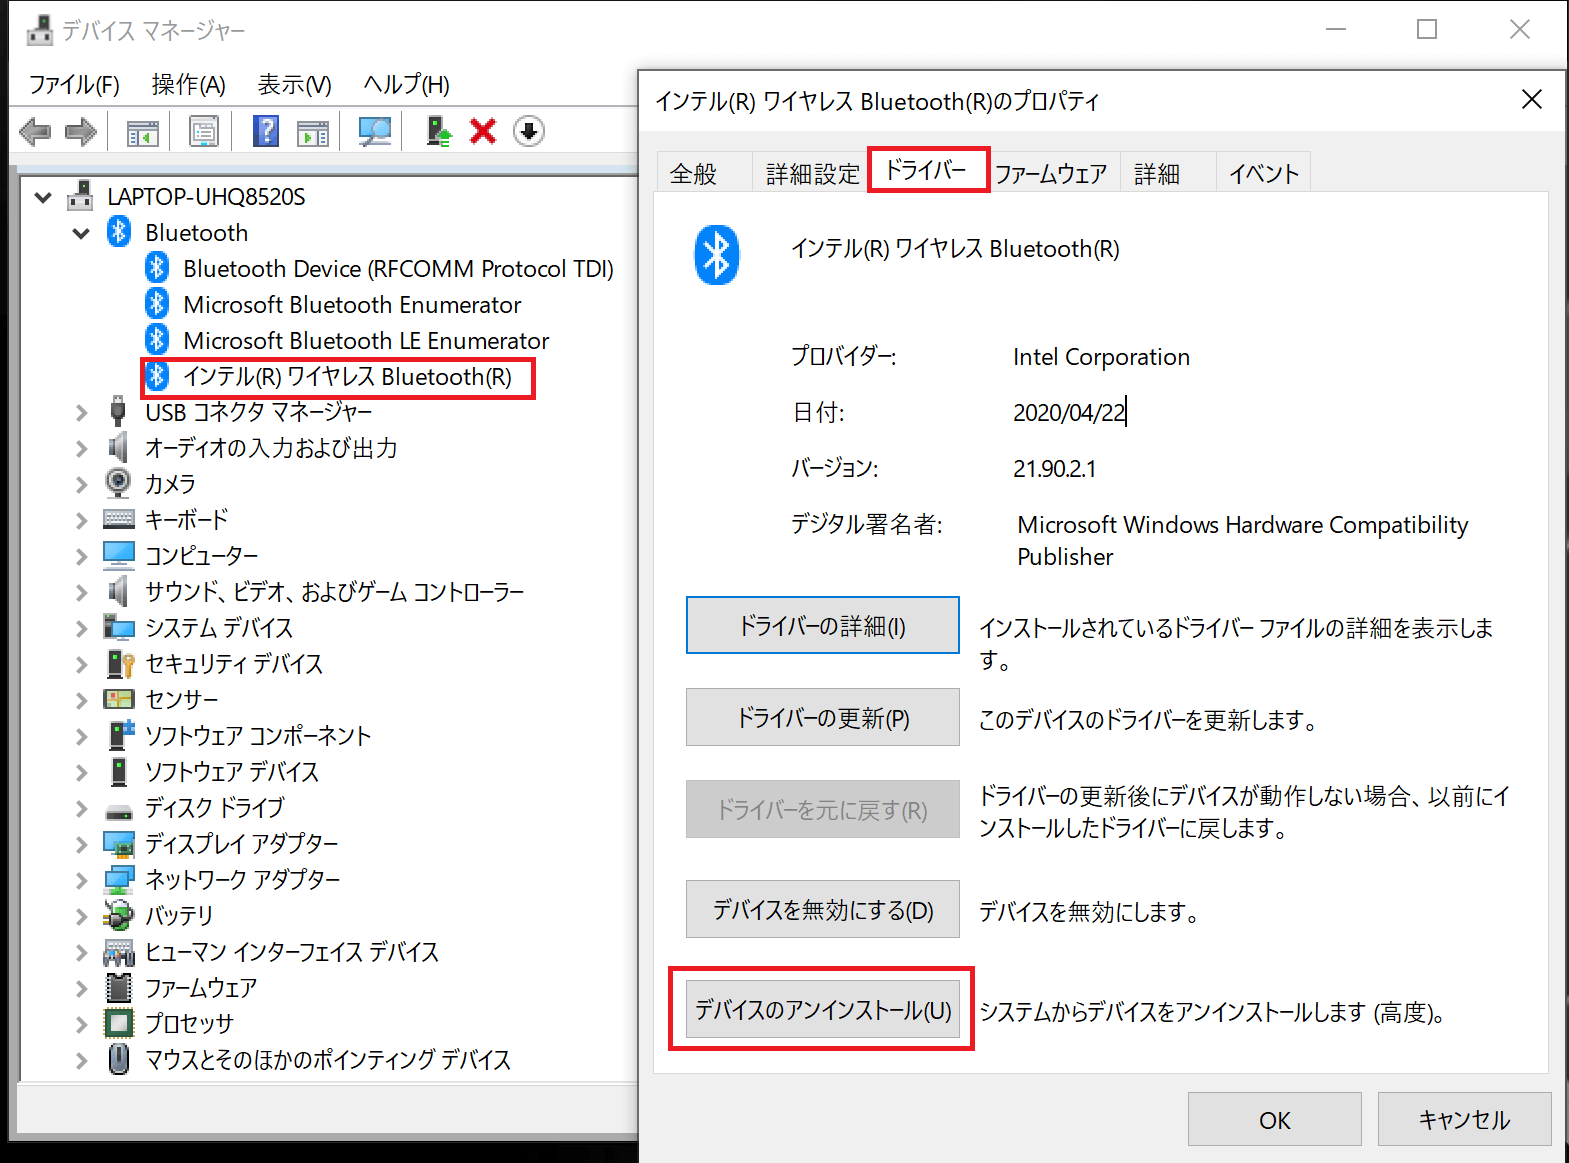Click the Forward arrow toolbar icon
The image size is (1569, 1163).
click(81, 131)
